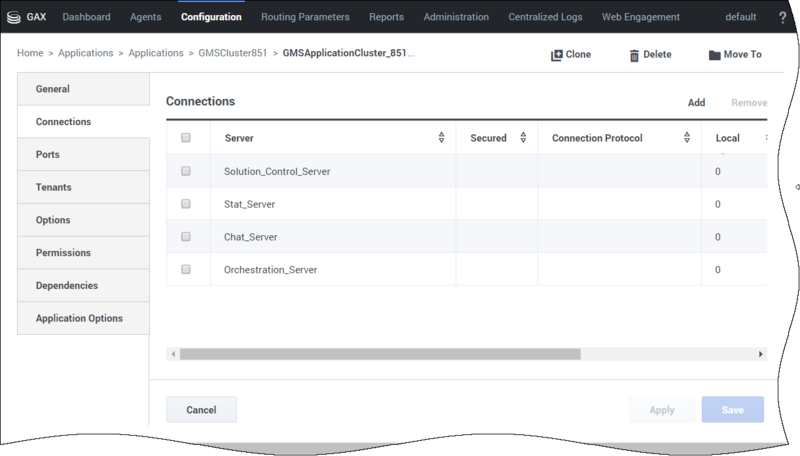Click the horizontal scrollbar right arrow
This screenshot has height=456, width=800.
(x=760, y=354)
